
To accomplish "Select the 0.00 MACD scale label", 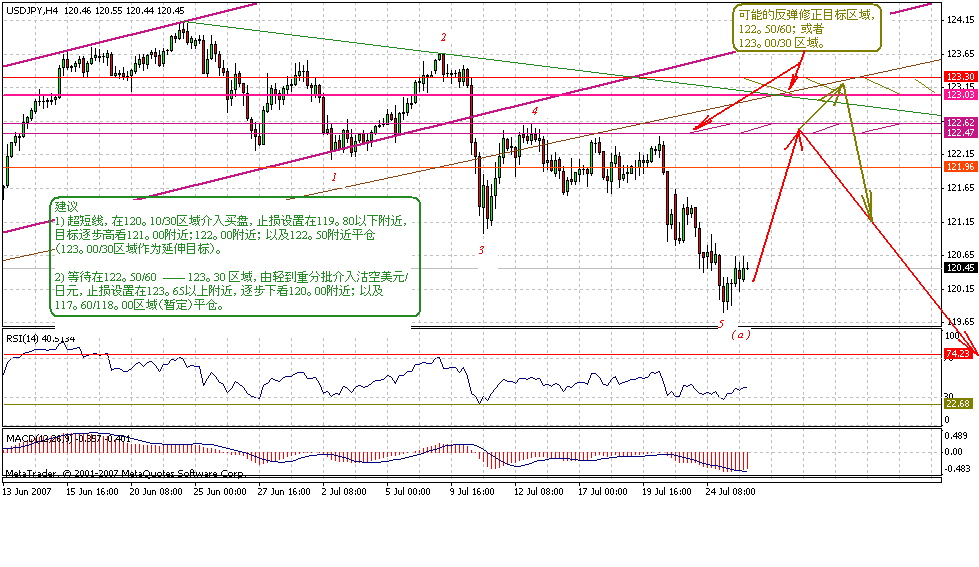I will [x=955, y=451].
